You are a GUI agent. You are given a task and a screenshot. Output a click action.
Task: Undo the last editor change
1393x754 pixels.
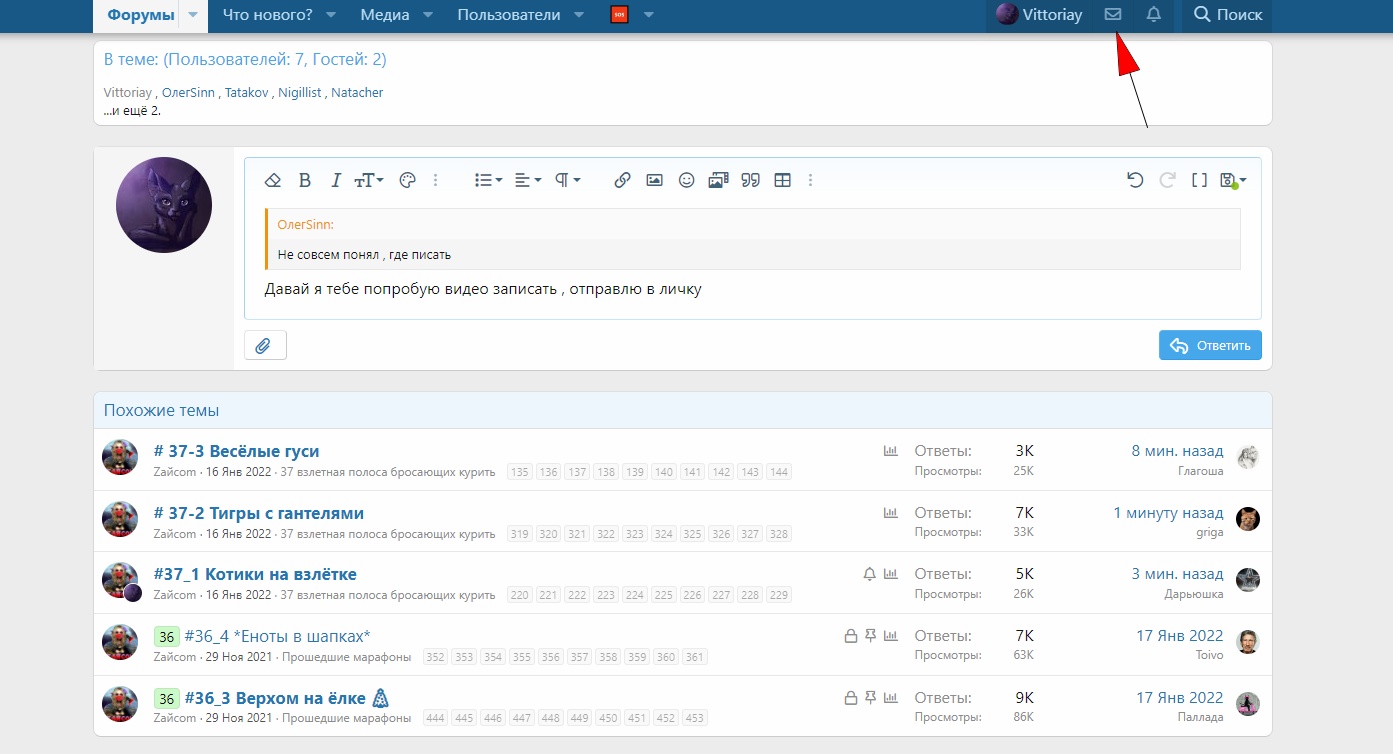(1135, 180)
